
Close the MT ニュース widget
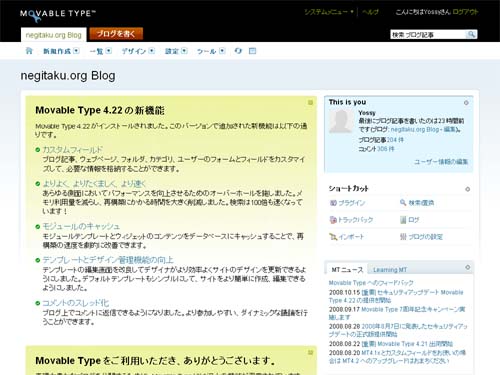(468, 267)
